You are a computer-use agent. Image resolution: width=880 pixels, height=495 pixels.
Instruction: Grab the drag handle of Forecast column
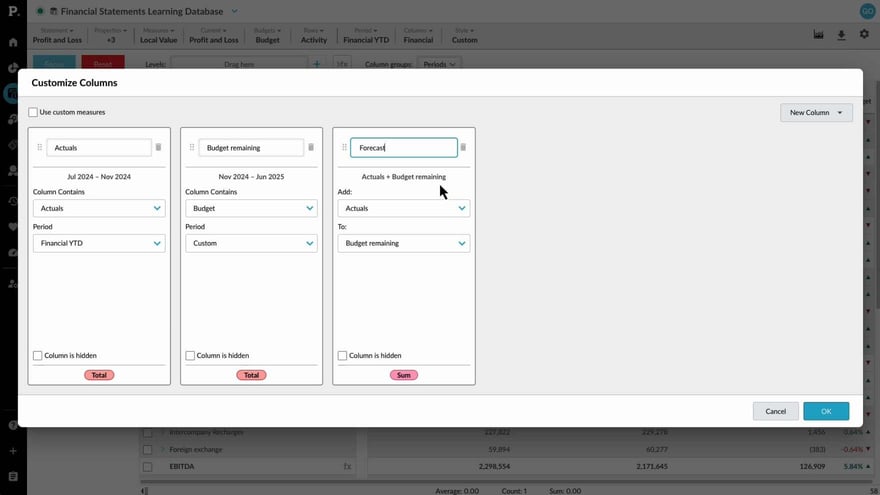(344, 148)
